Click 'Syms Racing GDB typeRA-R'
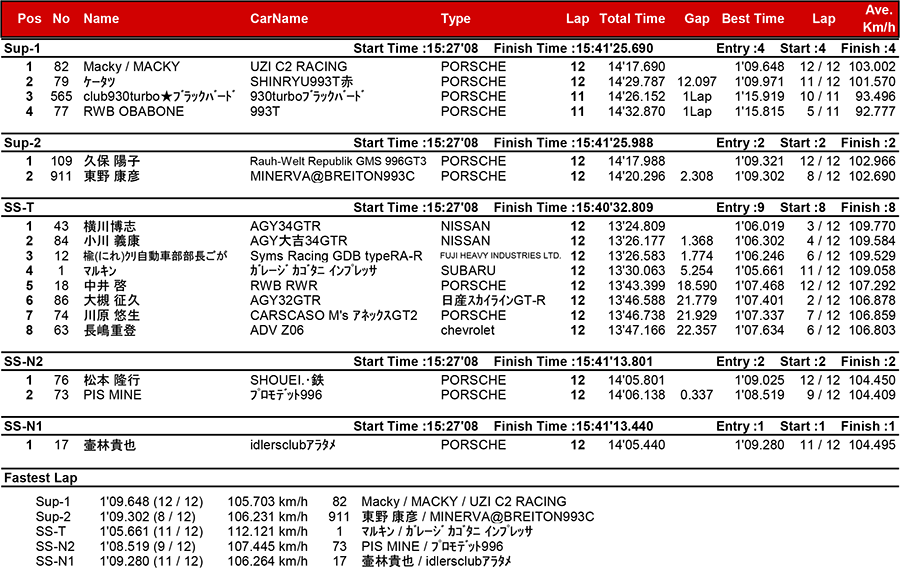Image resolution: width=900 pixels, height=568 pixels. tap(336, 256)
